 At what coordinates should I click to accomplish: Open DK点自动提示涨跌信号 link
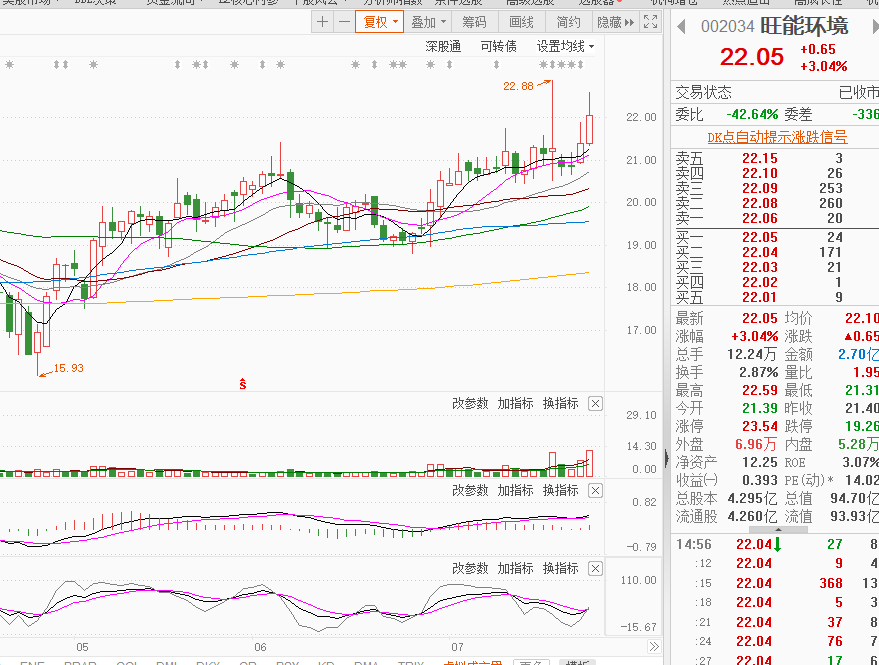777,137
